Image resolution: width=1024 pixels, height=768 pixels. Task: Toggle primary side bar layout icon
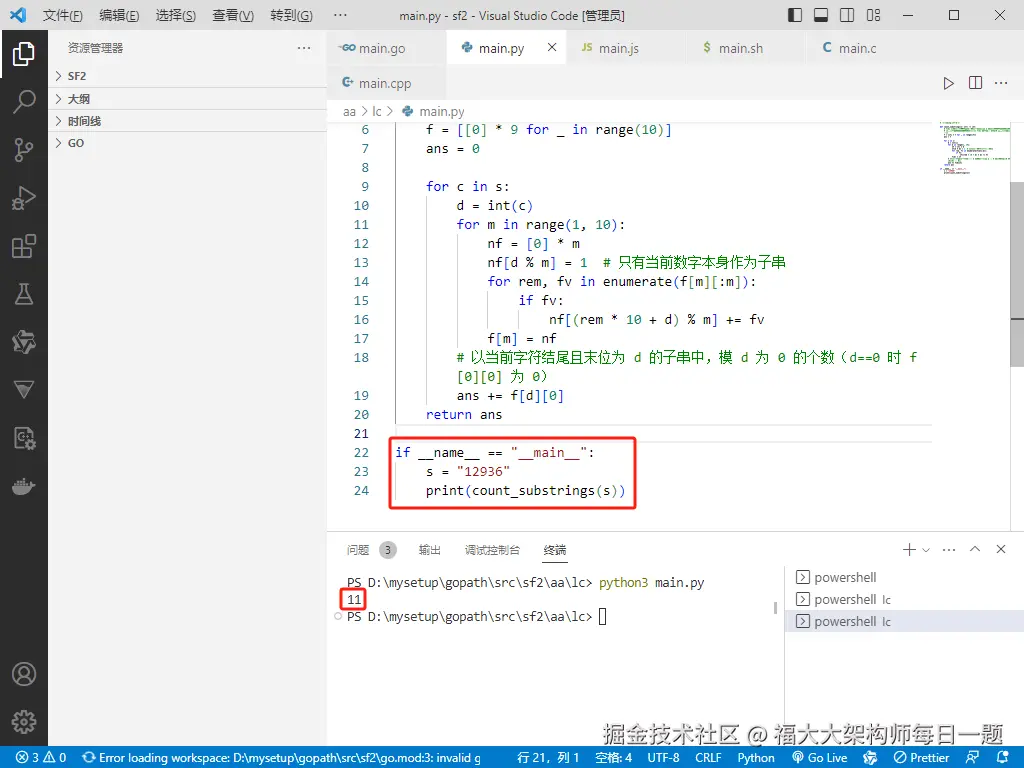(795, 15)
